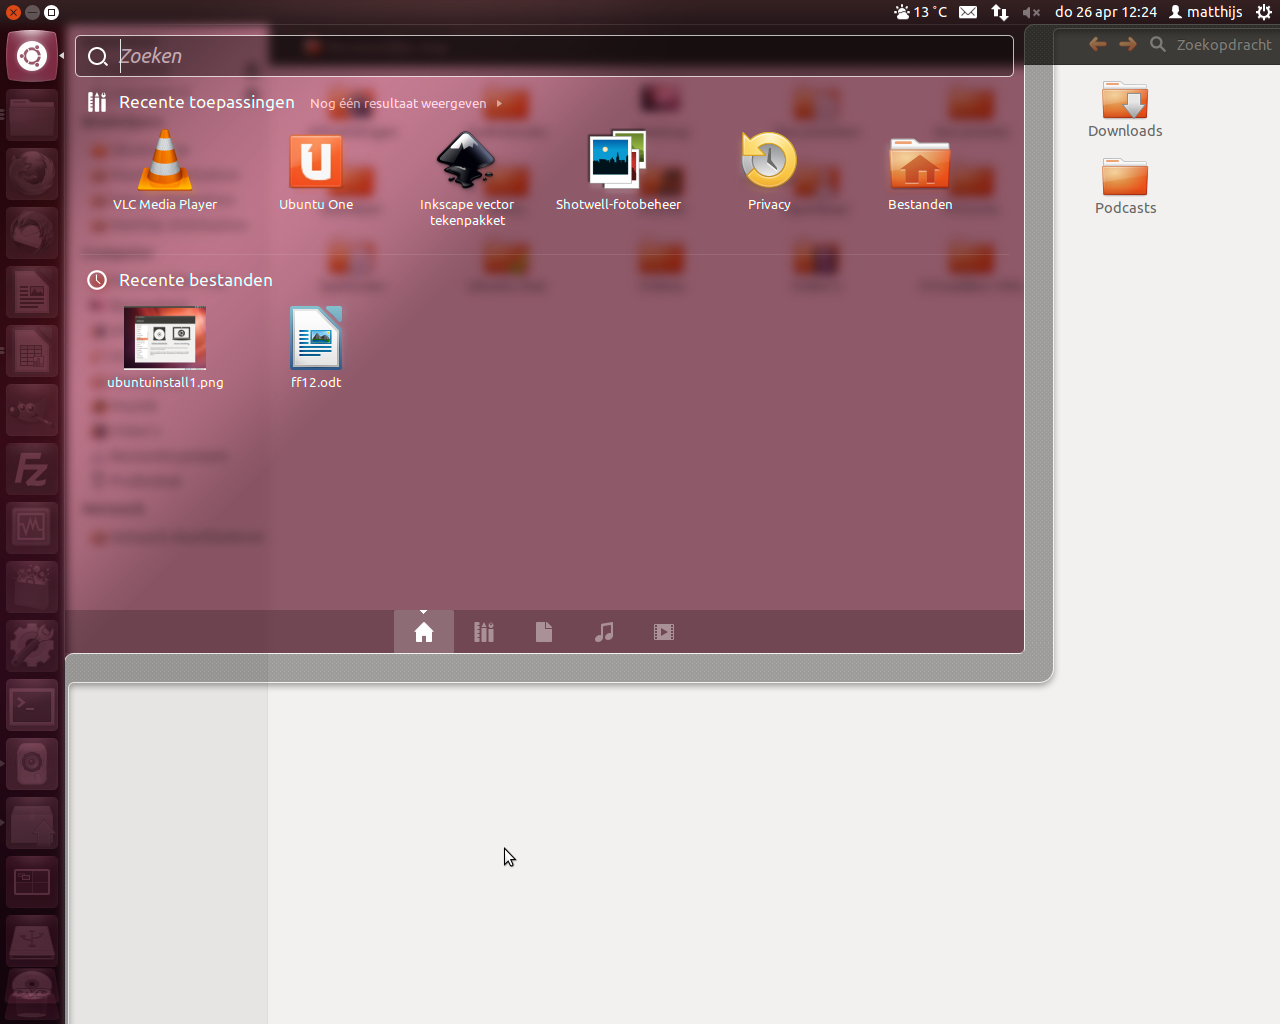Open VLC Media Player from recent apps

coord(165,163)
